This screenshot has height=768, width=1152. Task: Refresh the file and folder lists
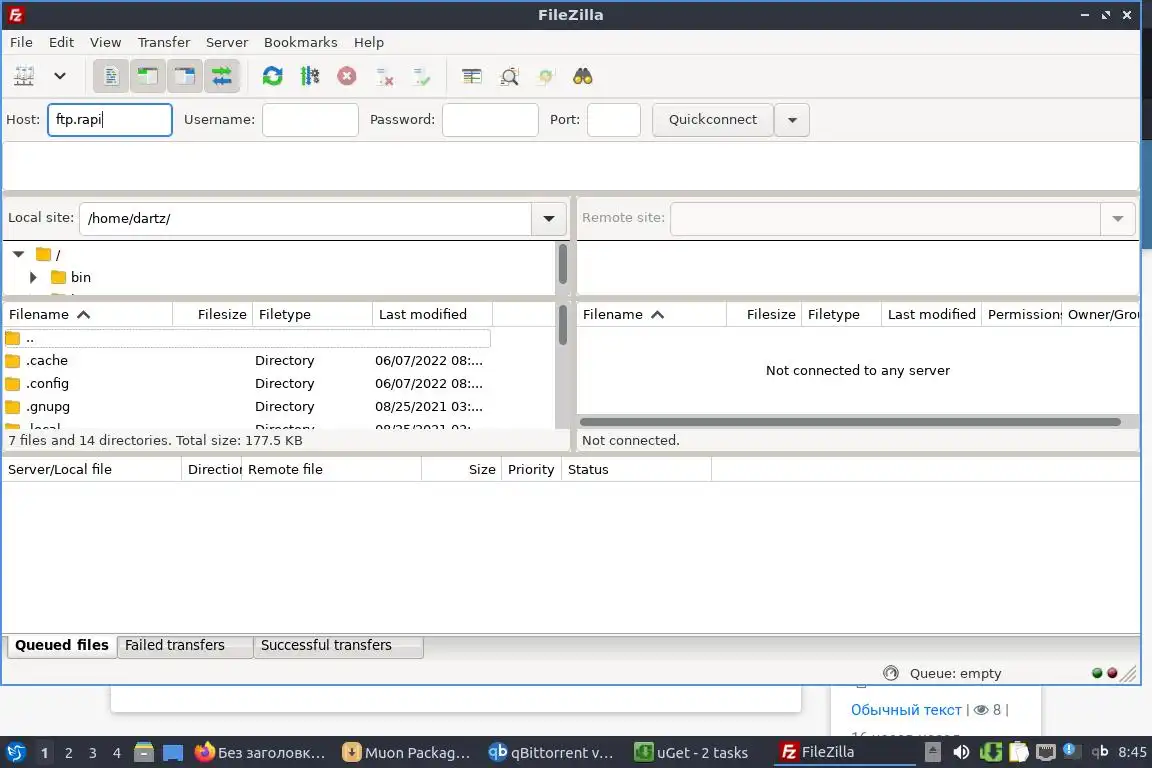(x=273, y=76)
